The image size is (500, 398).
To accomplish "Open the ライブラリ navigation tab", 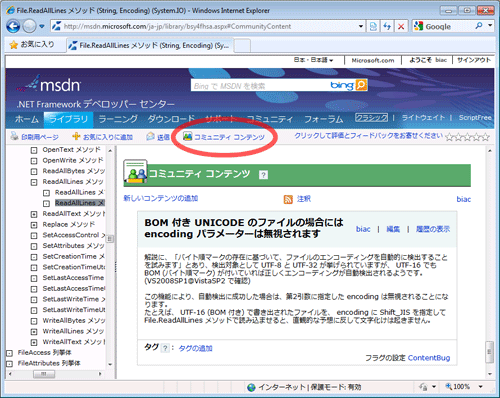I will 68,119.
